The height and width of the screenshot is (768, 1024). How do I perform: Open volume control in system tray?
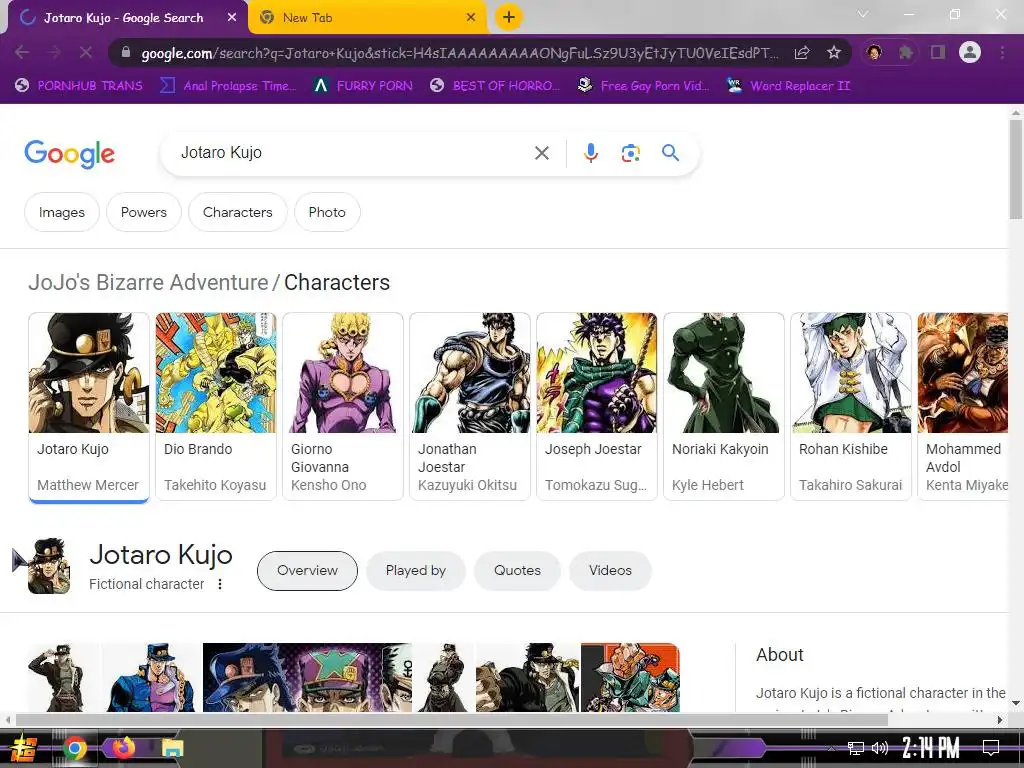click(x=880, y=748)
